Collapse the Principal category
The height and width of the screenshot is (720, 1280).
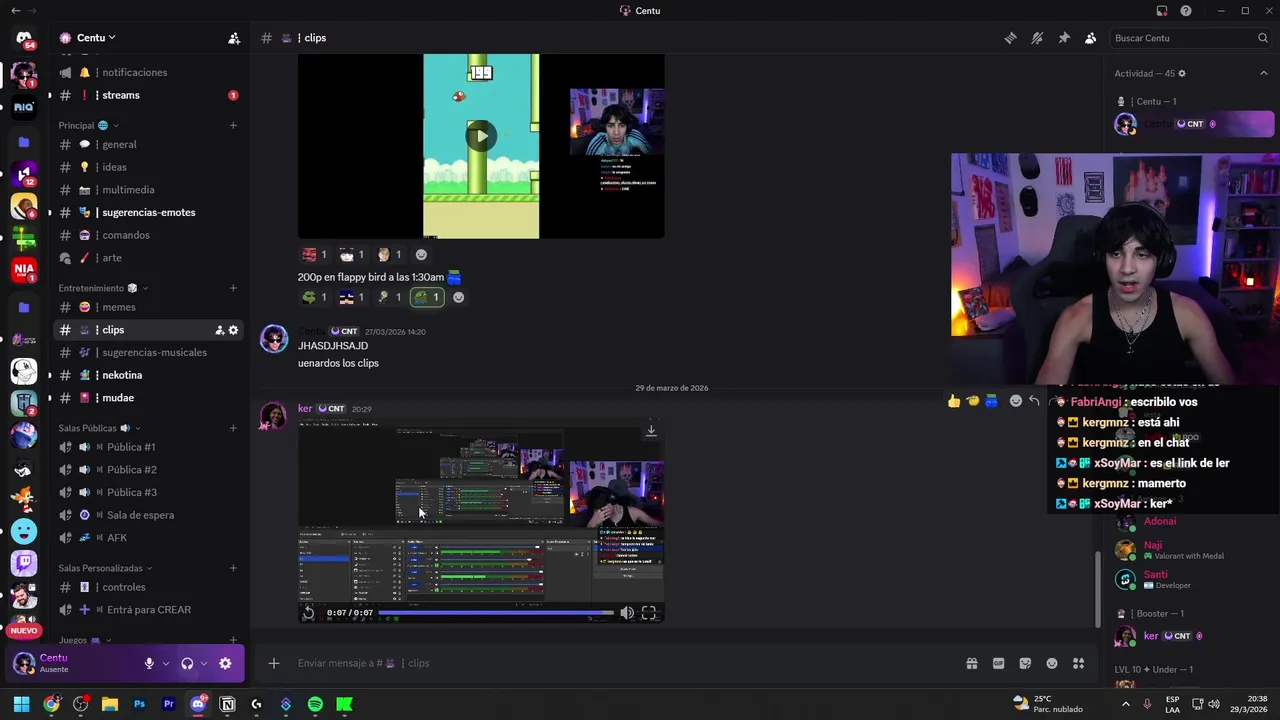click(88, 125)
